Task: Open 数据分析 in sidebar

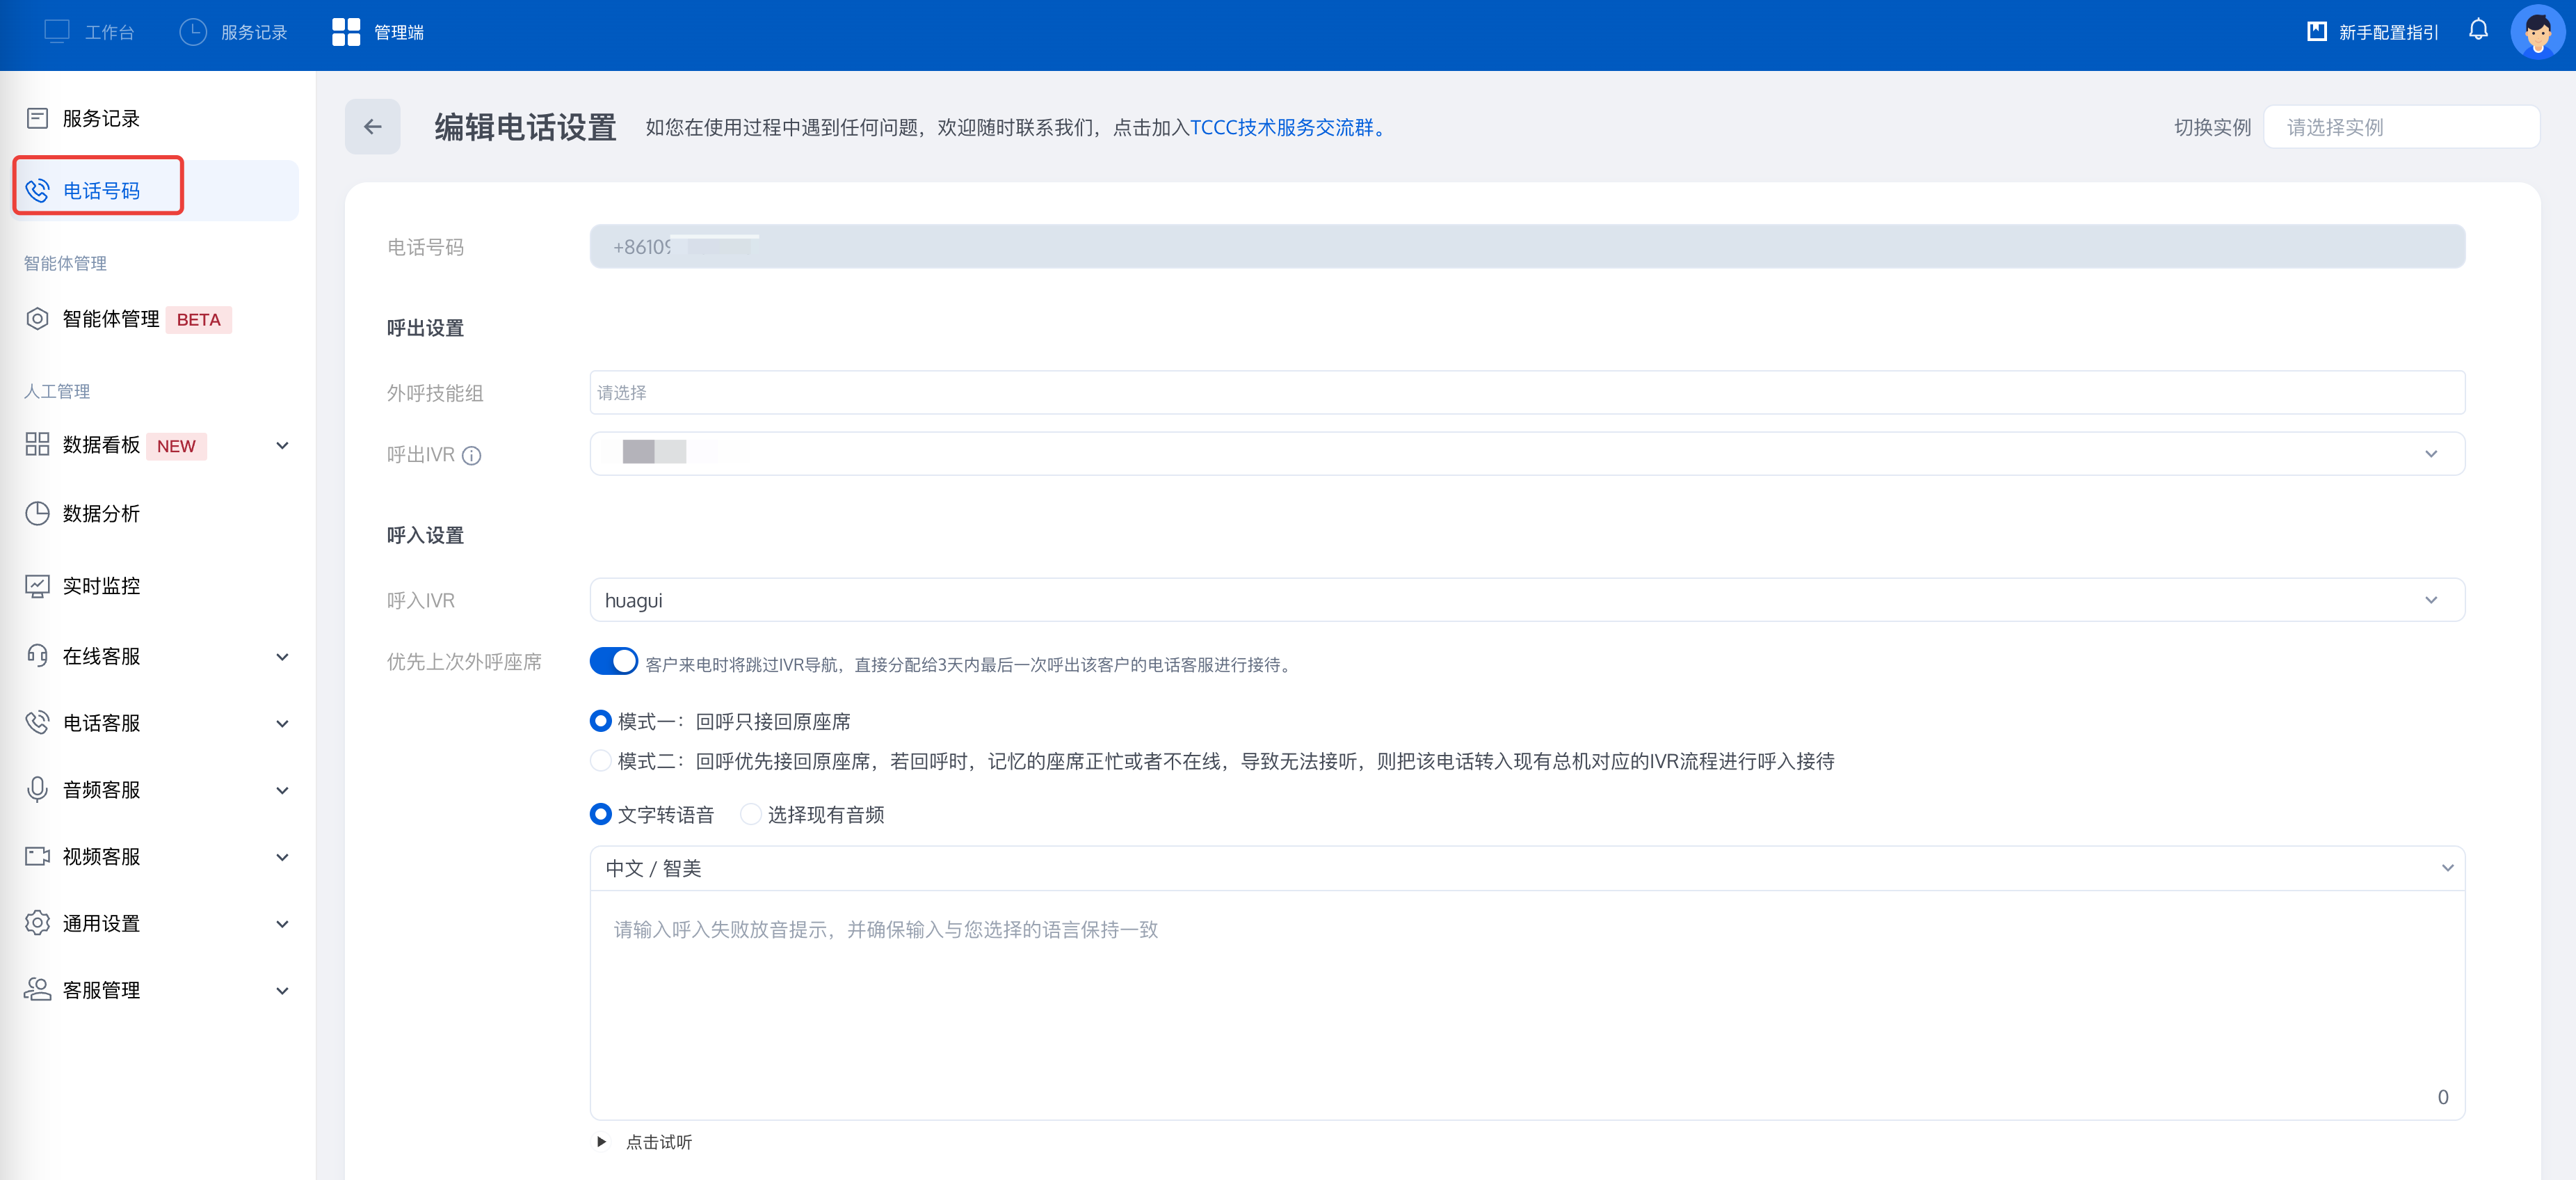Action: 101,514
